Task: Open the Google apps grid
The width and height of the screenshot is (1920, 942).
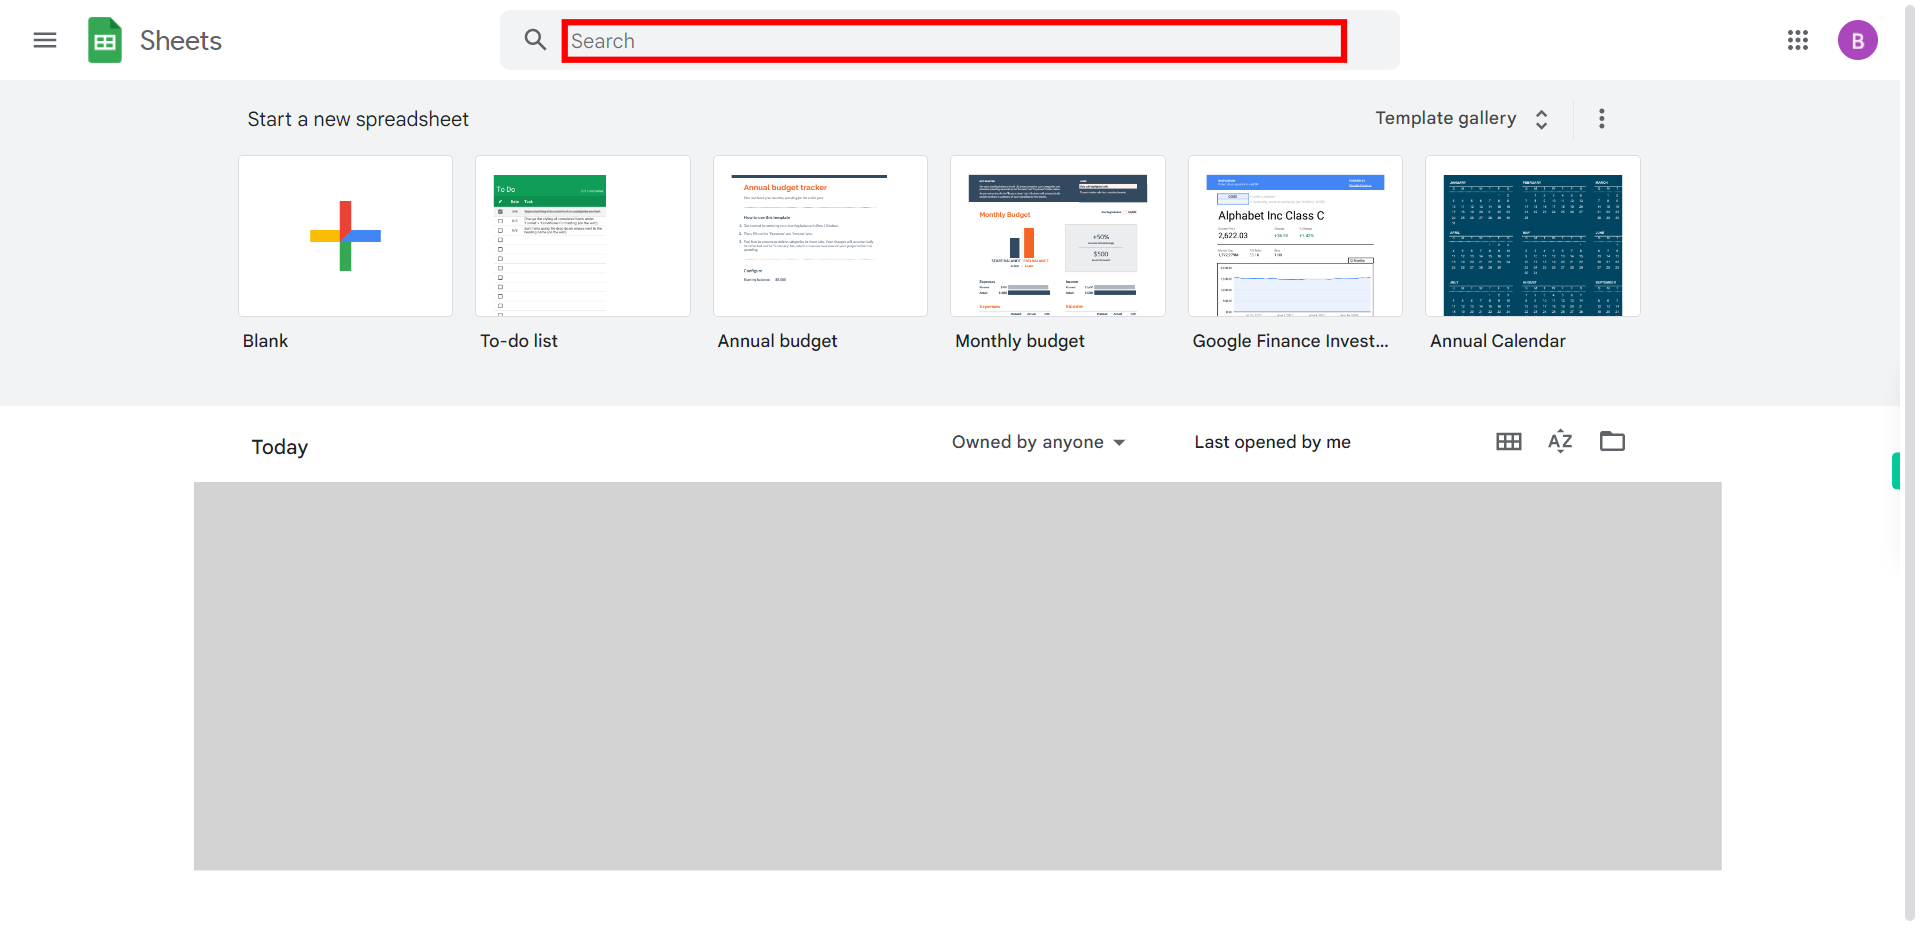Action: 1798,40
